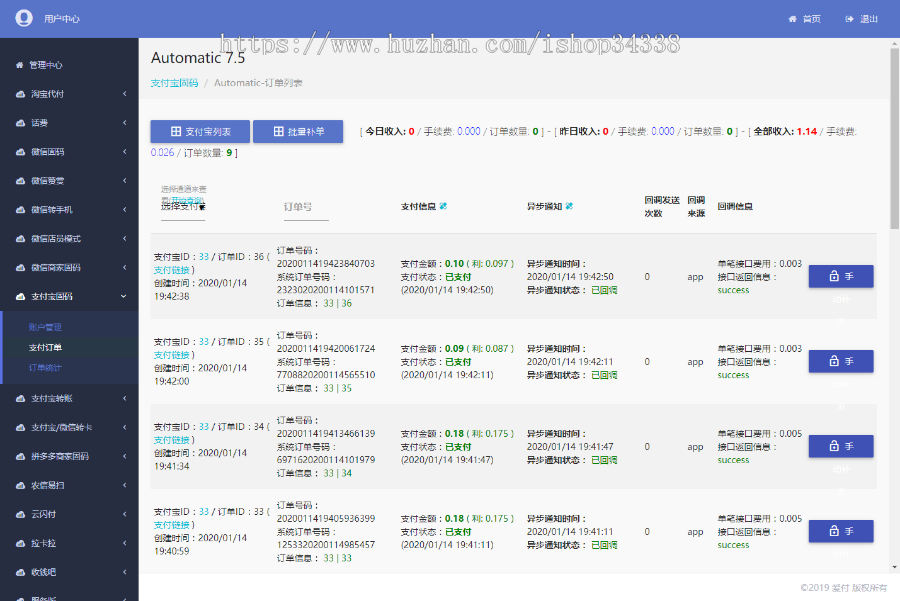Click the 批量补单 button
Viewport: 900px width, 601px height.
click(x=298, y=131)
